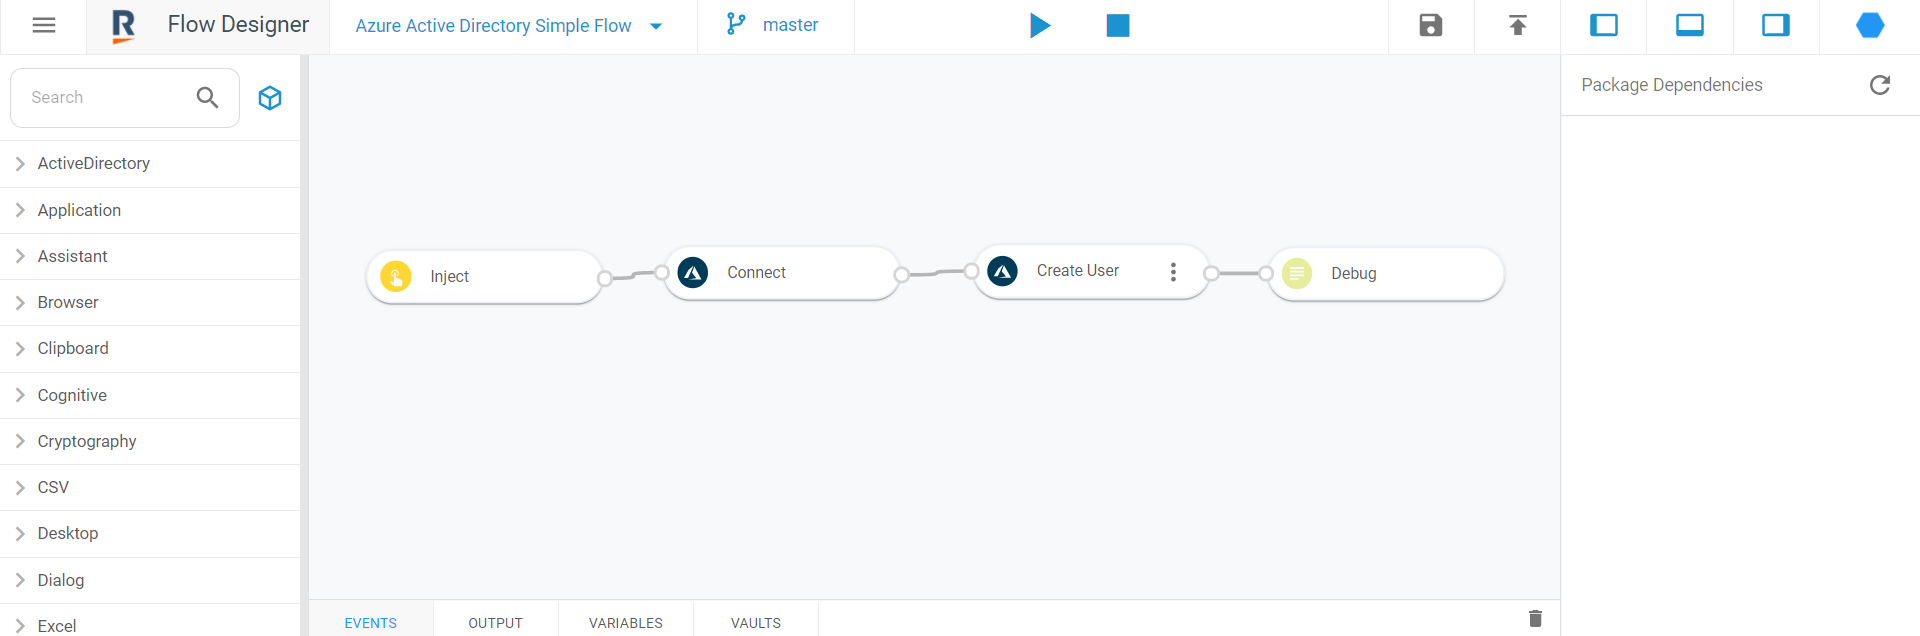Save the current flow

[1430, 25]
